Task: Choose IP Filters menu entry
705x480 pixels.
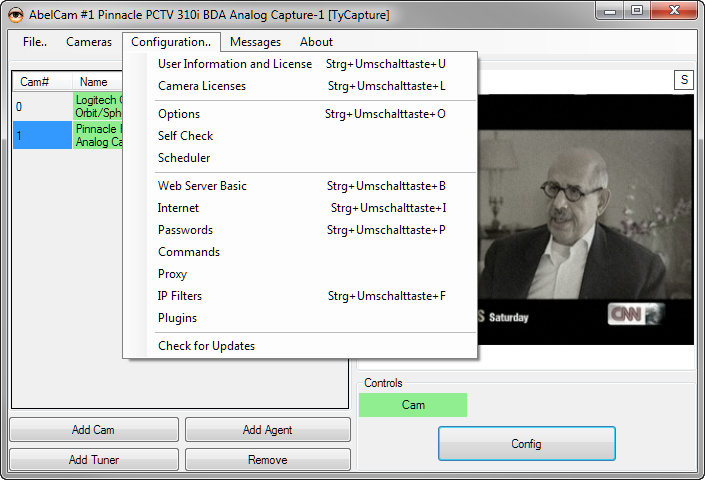Action: [180, 296]
